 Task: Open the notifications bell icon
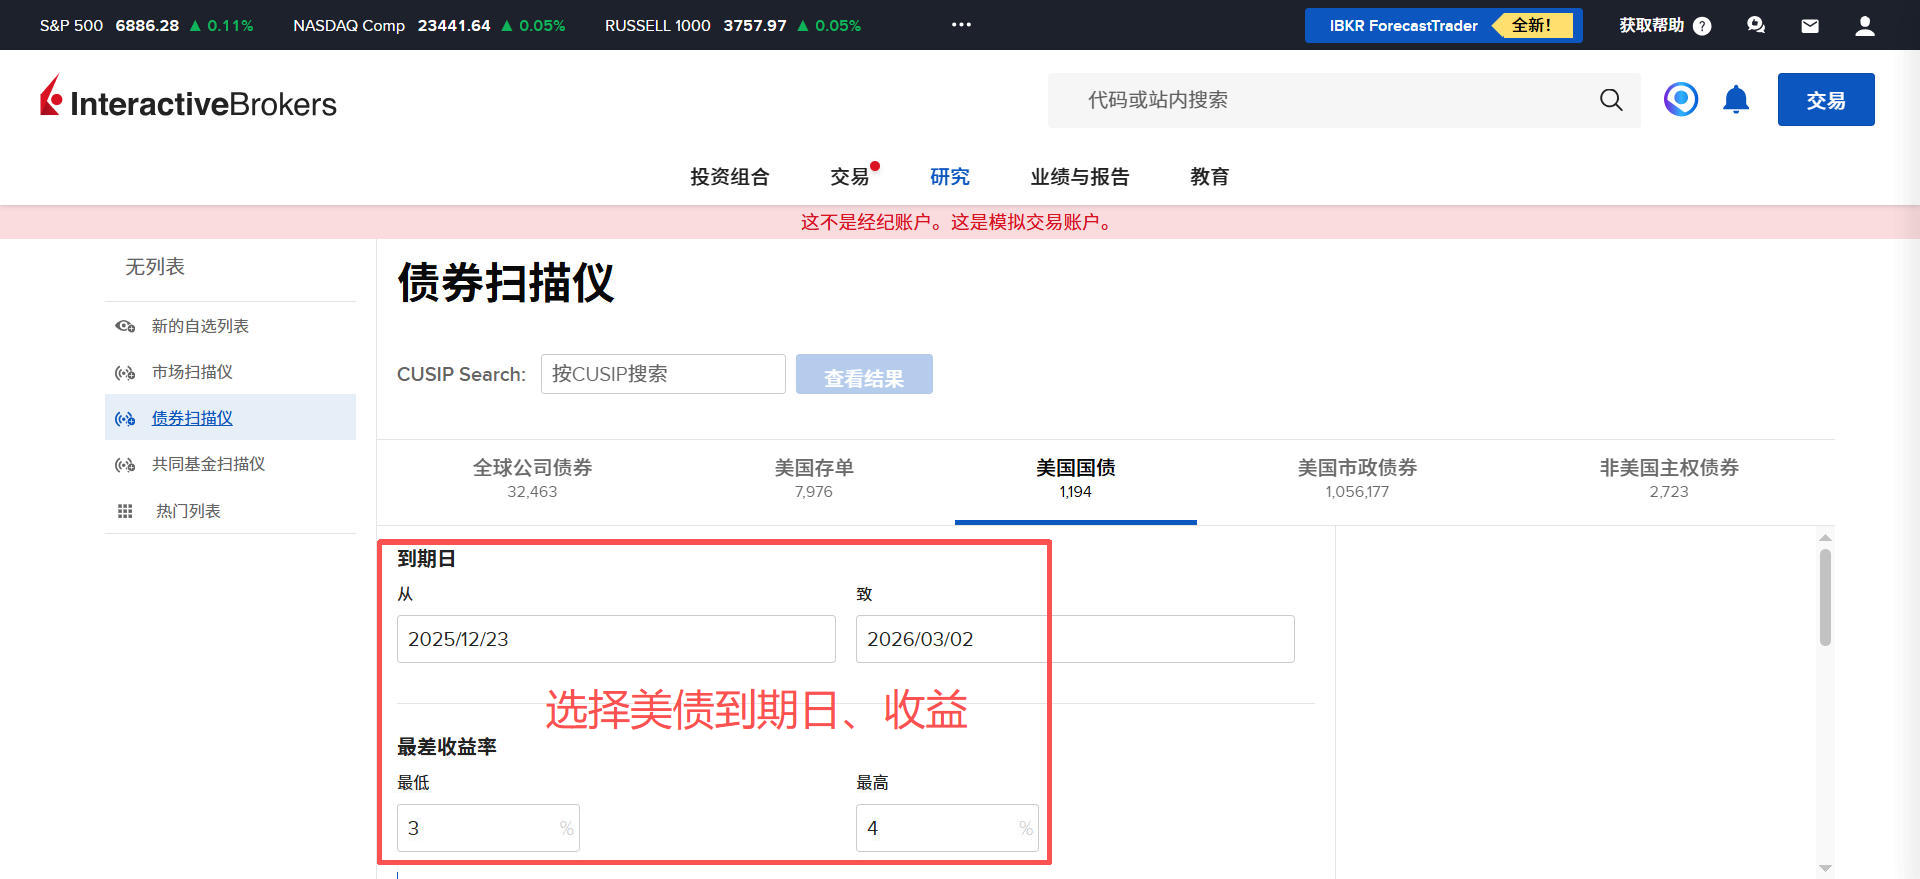click(1736, 100)
